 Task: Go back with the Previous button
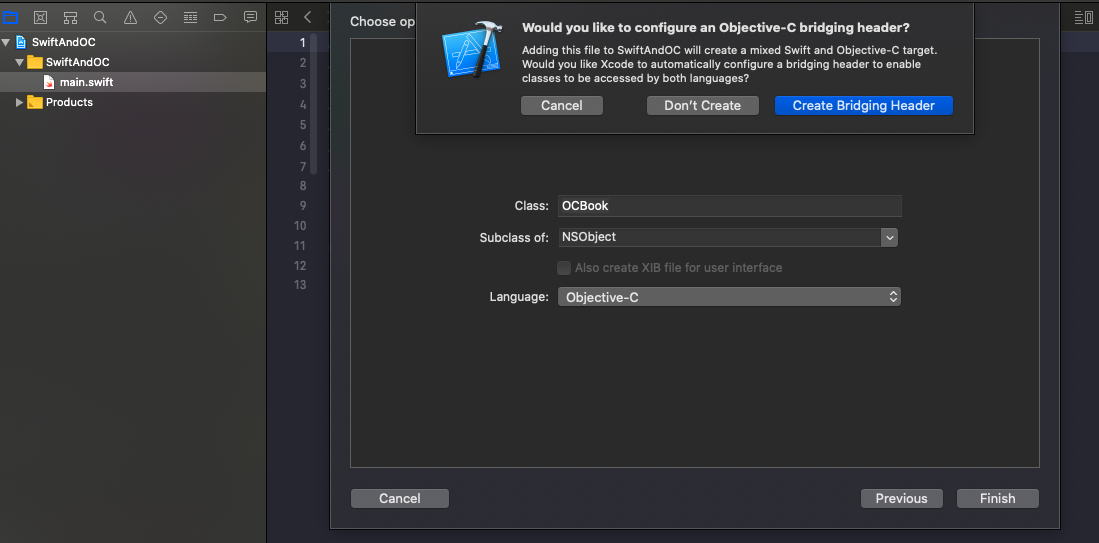901,498
